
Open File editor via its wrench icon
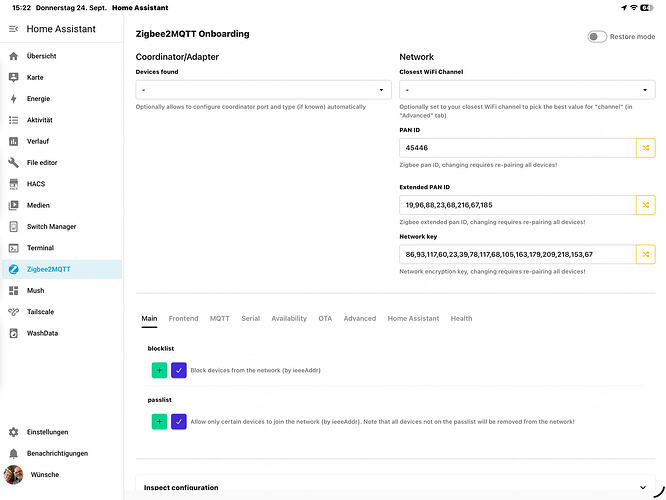tap(14, 163)
